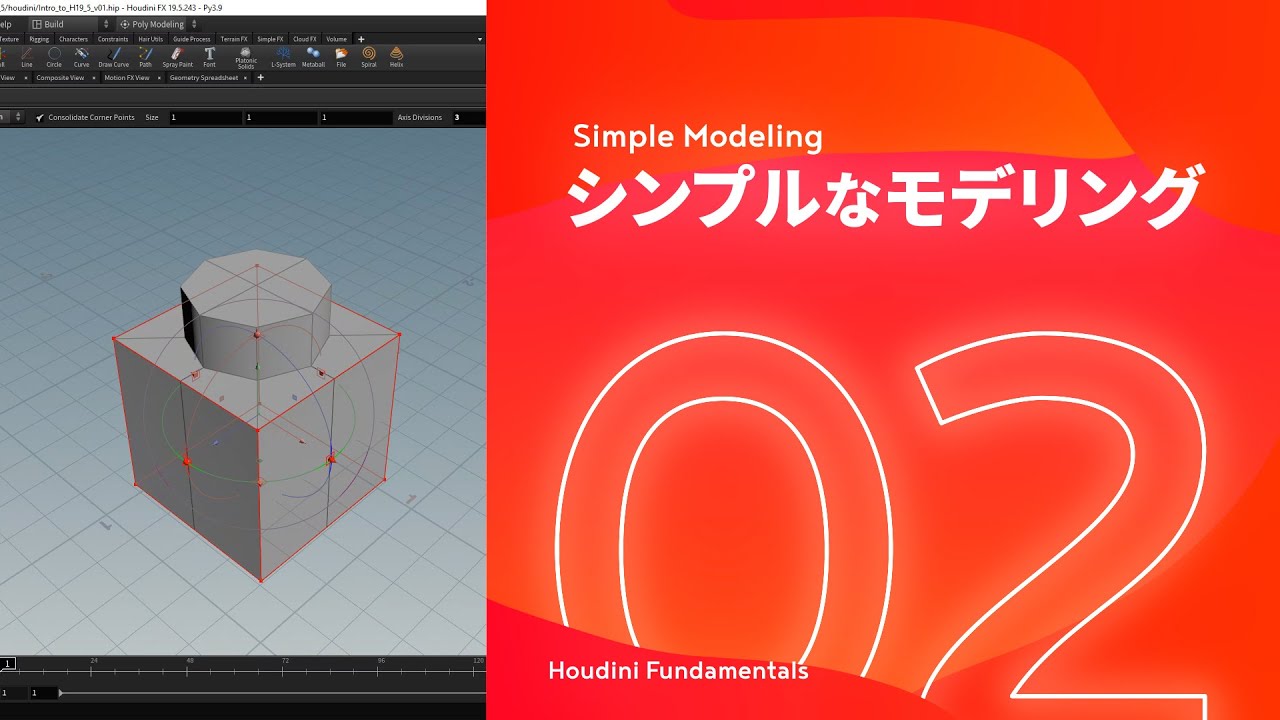Screen dimensions: 1280x720
Task: Click the second Size input field
Action: point(280,117)
